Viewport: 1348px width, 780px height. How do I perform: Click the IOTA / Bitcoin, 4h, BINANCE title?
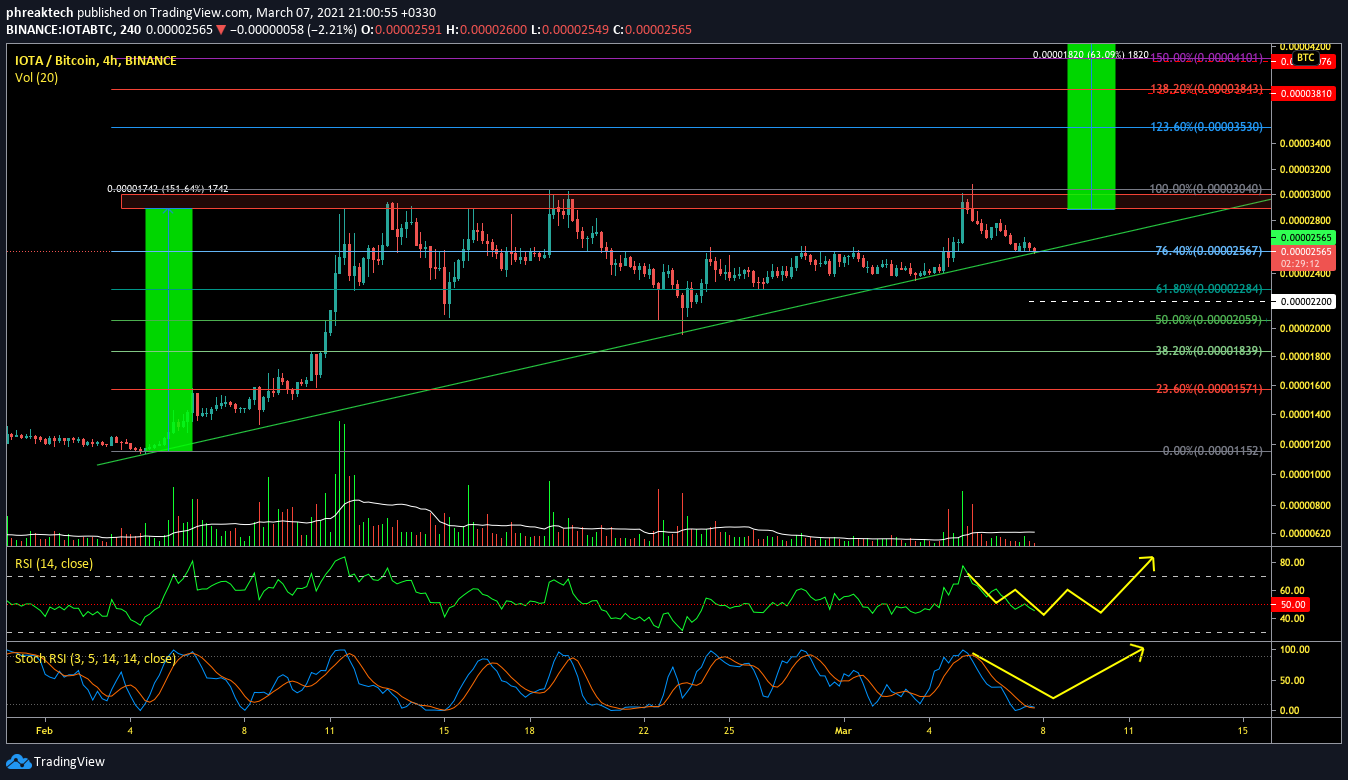coord(96,61)
